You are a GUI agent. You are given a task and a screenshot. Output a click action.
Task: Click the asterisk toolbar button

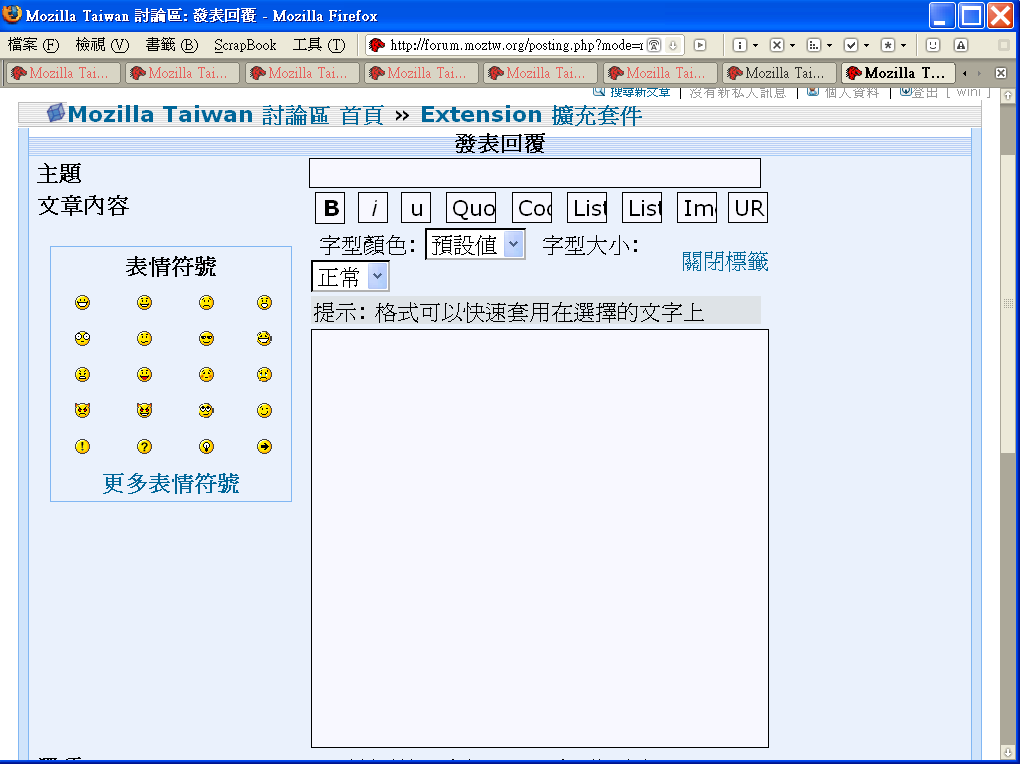887,45
